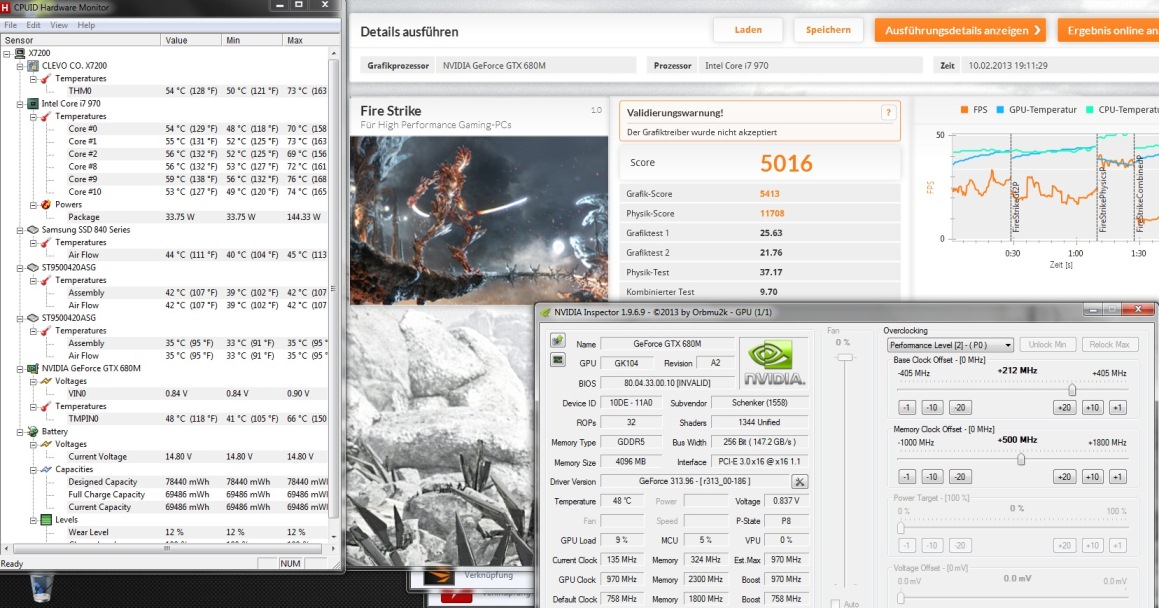Screen dimensions: 1159x608
Task: Click the Relock Max button
Action: (x=1109, y=345)
